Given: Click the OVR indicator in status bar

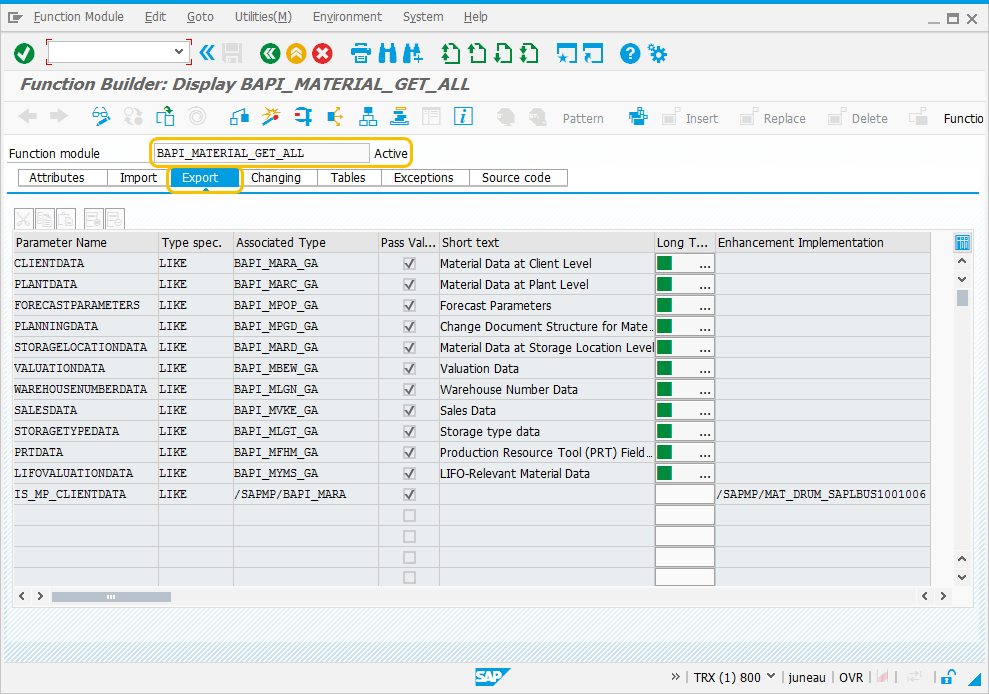Looking at the screenshot, I should click(x=851, y=677).
